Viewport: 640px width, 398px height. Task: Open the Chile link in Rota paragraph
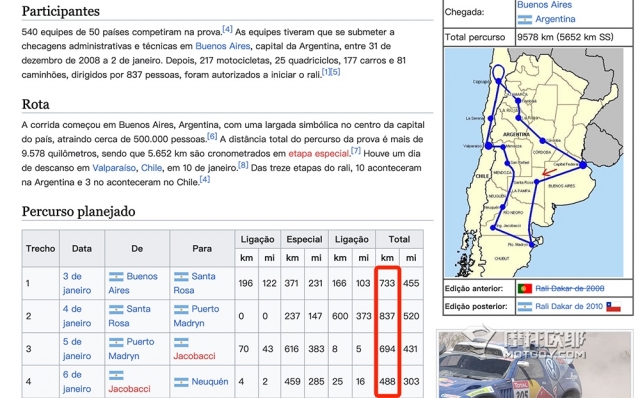click(x=151, y=168)
